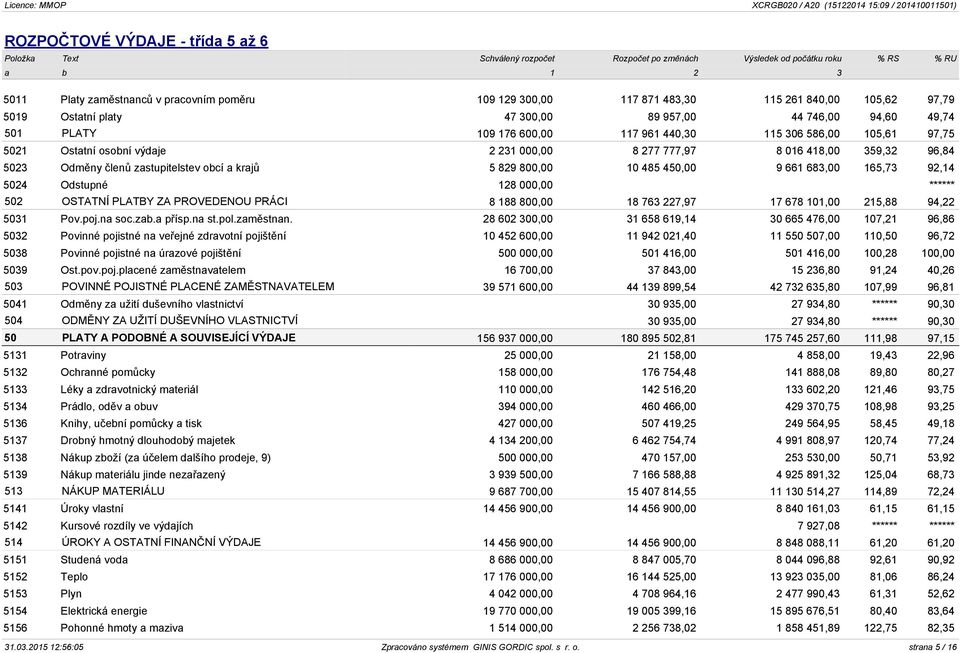Select Knihy, učební pomůcky a tisk row
The image size is (960, 653).
[131, 424]
